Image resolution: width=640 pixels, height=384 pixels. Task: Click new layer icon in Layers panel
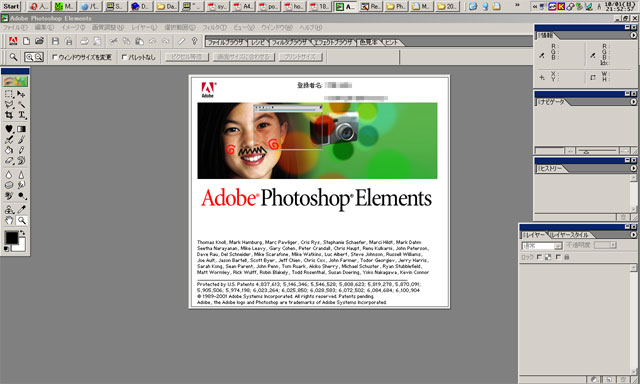(x=609, y=380)
